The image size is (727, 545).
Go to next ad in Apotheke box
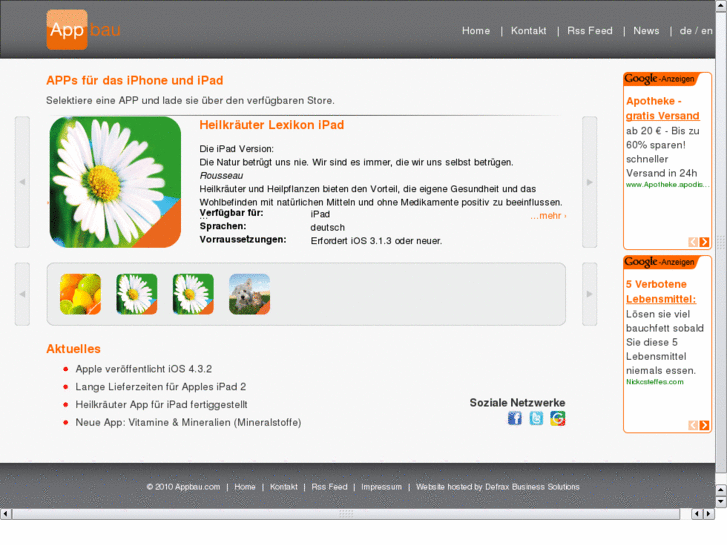click(704, 242)
